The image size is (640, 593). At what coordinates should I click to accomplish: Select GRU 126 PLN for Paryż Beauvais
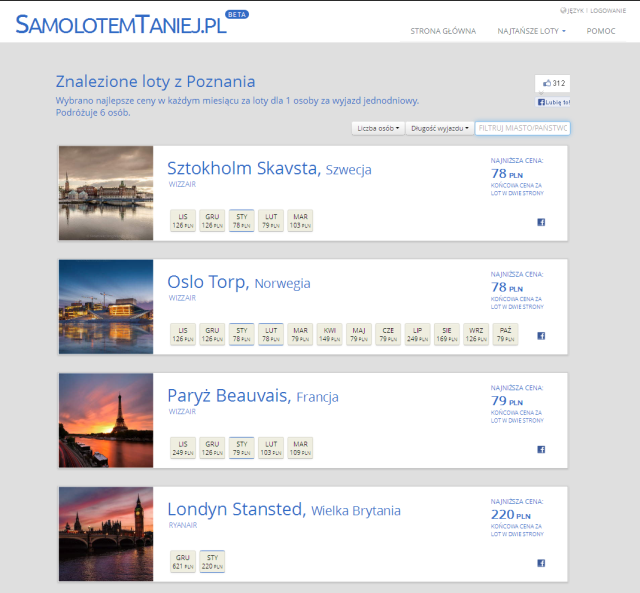pyautogui.click(x=212, y=448)
